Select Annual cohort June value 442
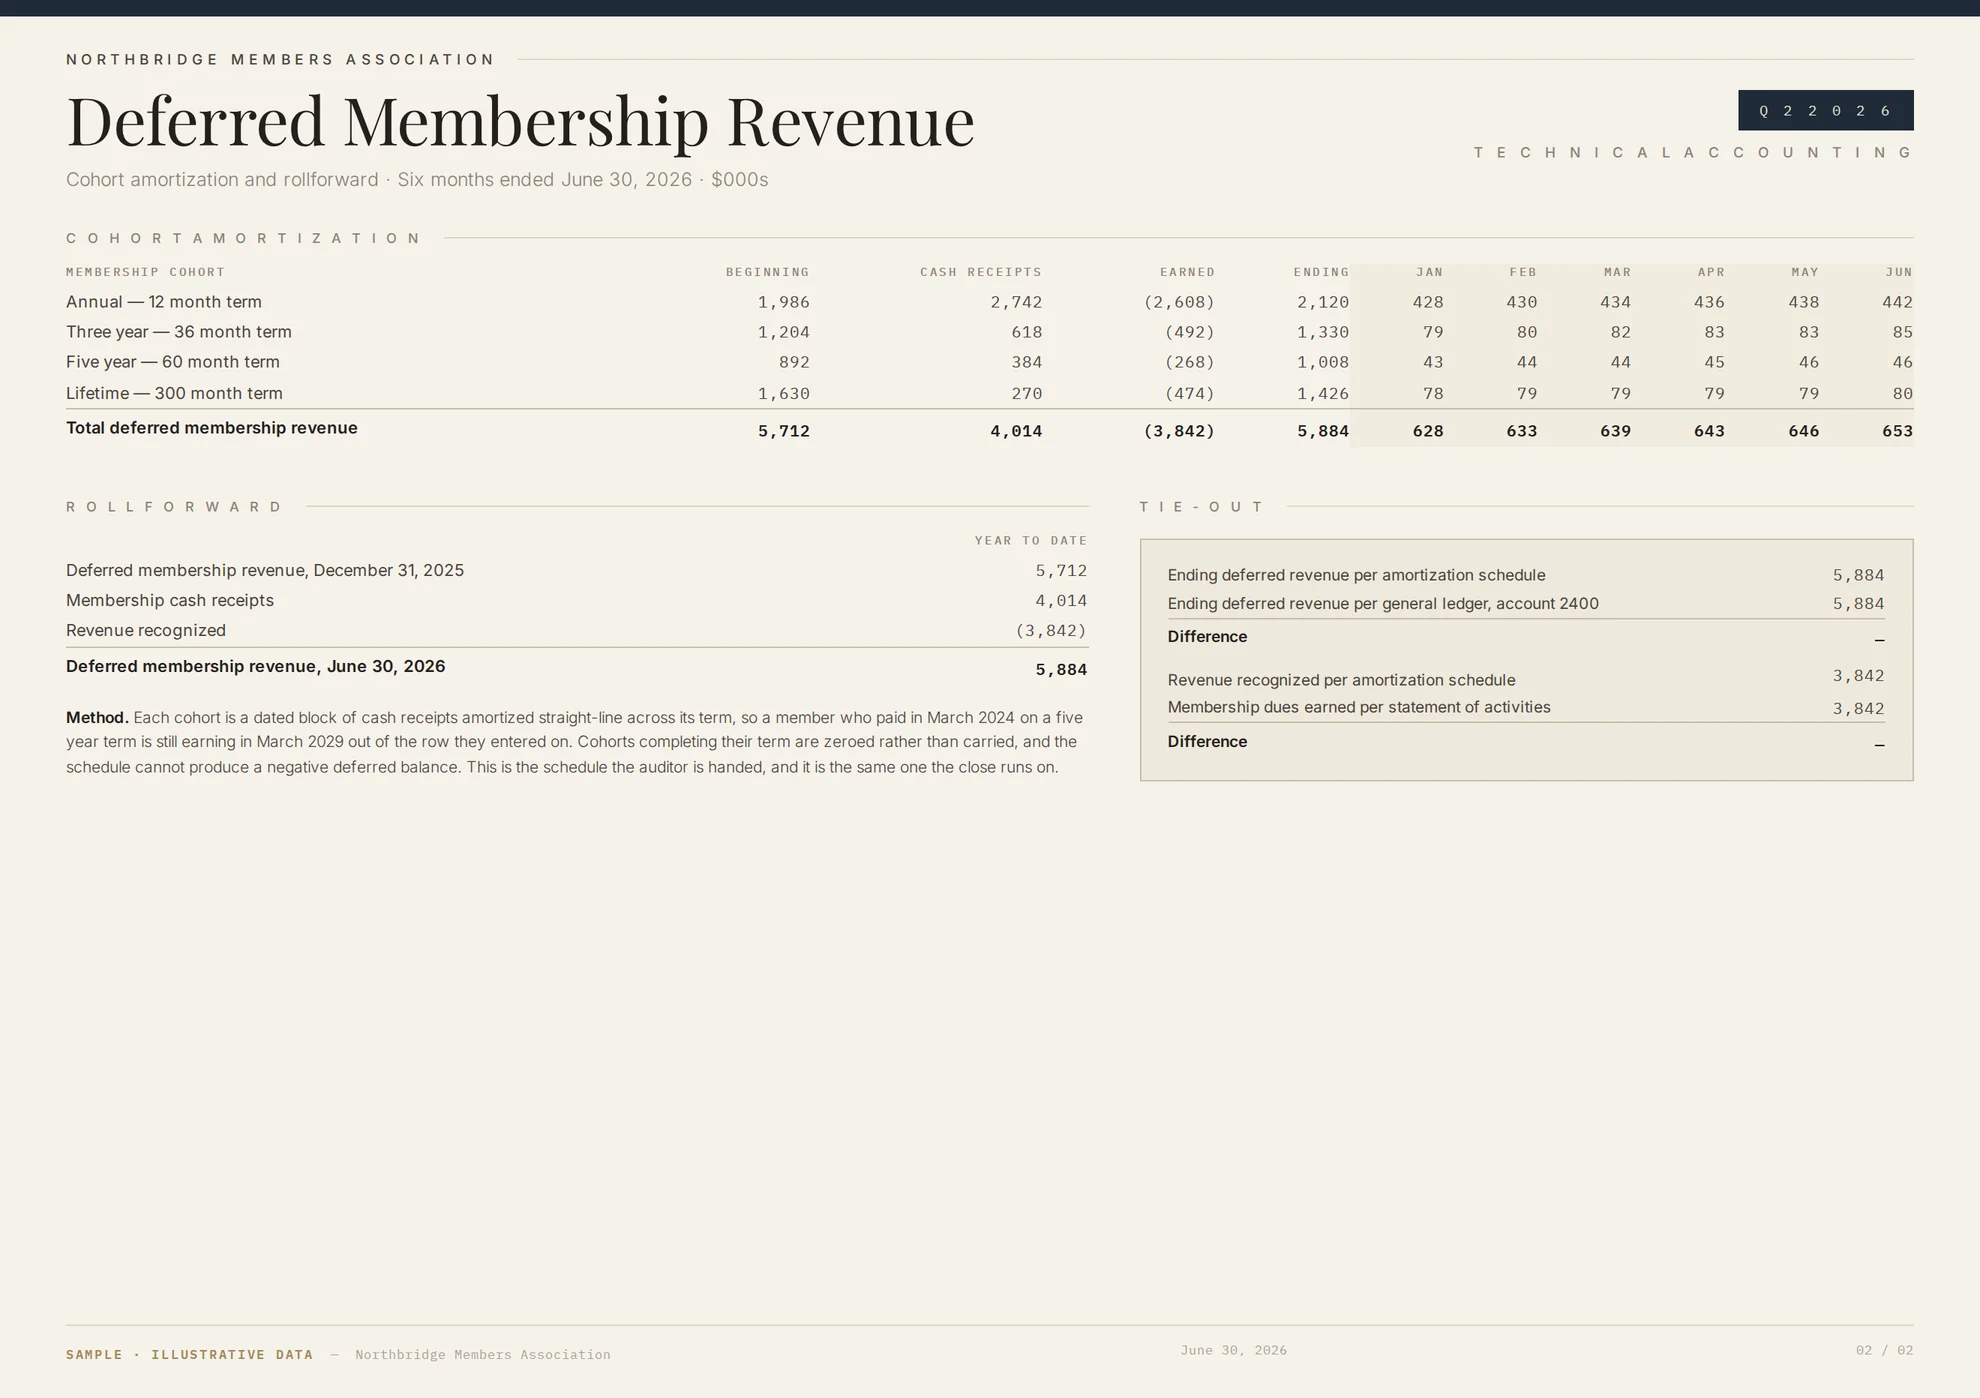 pyautogui.click(x=1898, y=302)
